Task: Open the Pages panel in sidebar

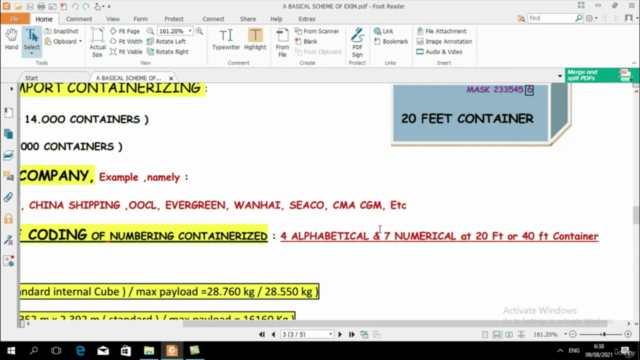Action: pyautogui.click(x=8, y=134)
